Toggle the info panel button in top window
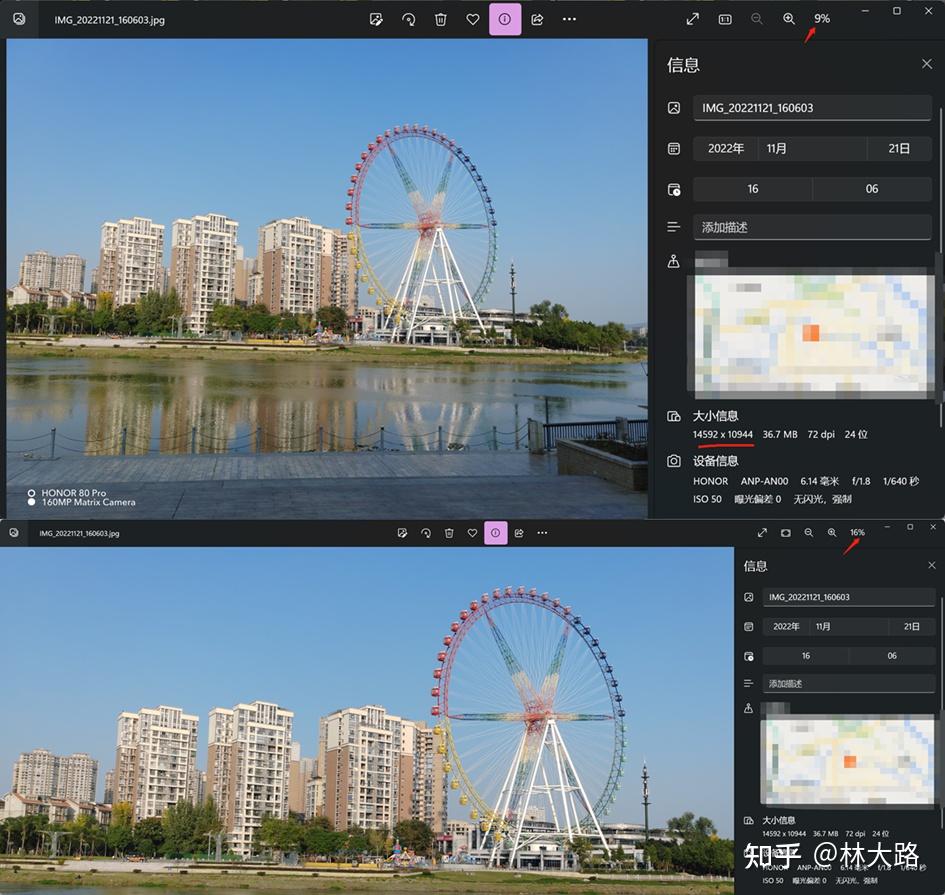This screenshot has height=895, width=945. [505, 19]
